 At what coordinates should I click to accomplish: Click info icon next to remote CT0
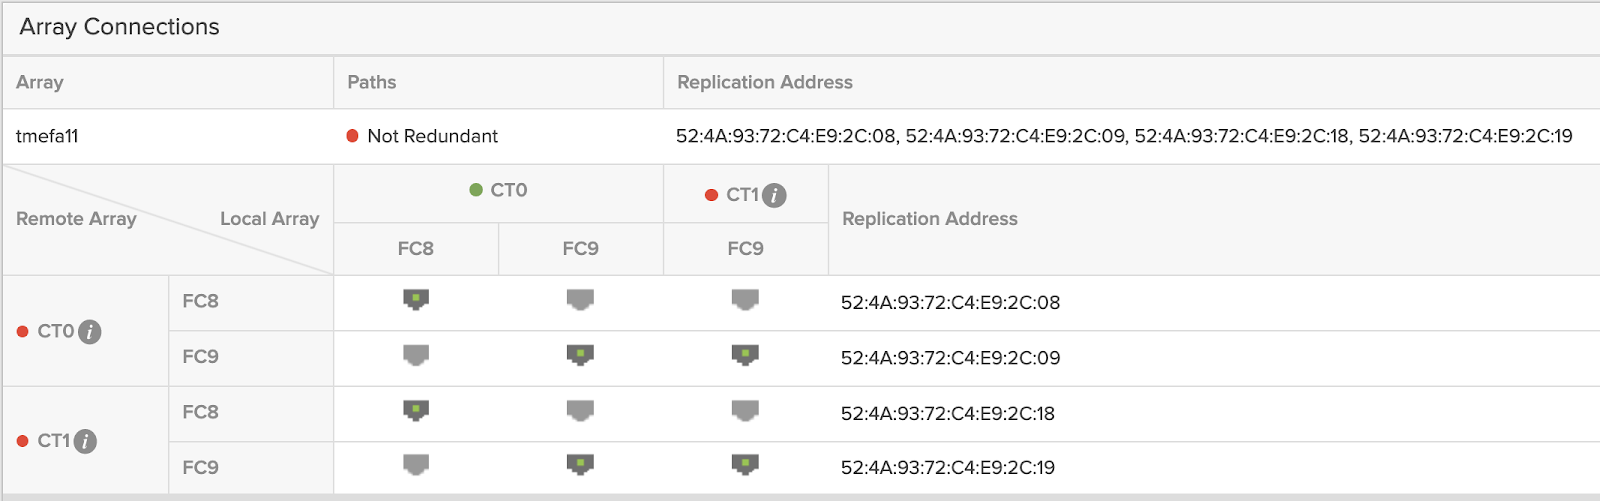click(89, 332)
